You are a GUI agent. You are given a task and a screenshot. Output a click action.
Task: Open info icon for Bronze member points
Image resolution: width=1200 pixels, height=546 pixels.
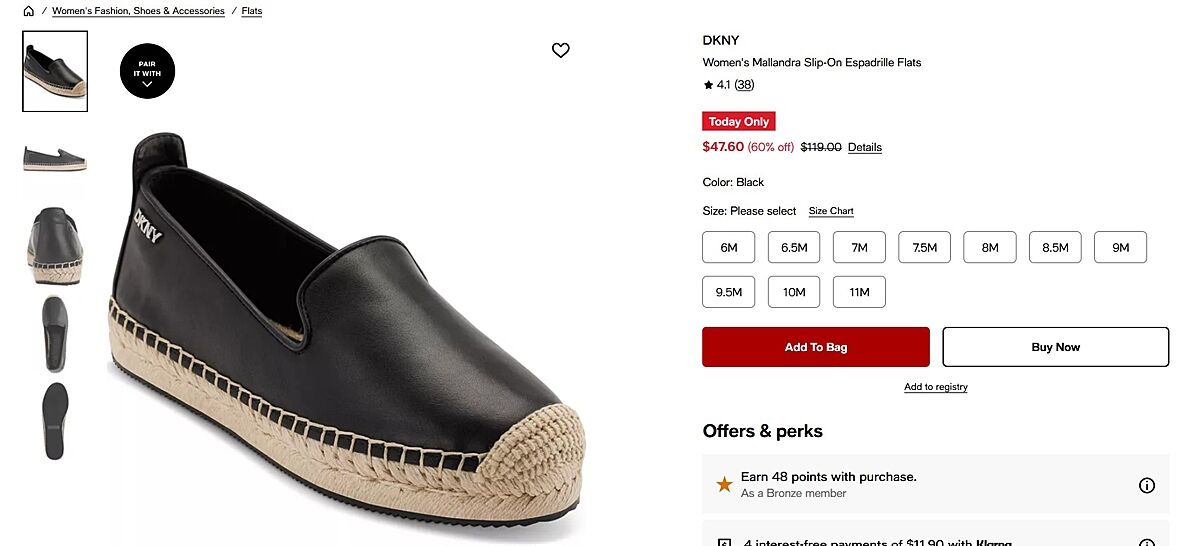[x=1147, y=485]
